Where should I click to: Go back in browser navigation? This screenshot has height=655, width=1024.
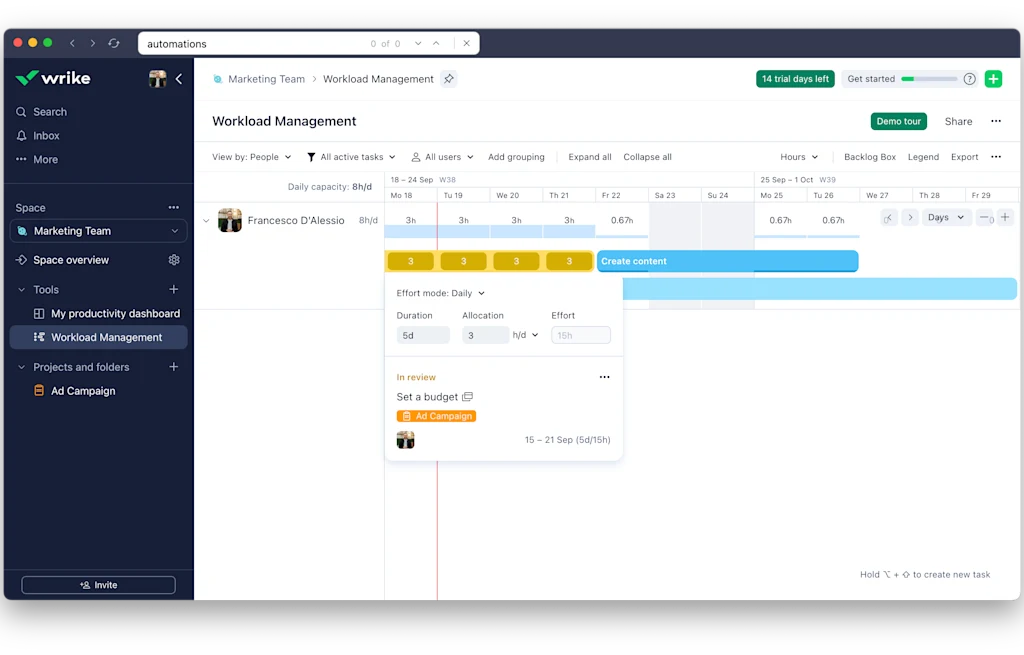(72, 43)
